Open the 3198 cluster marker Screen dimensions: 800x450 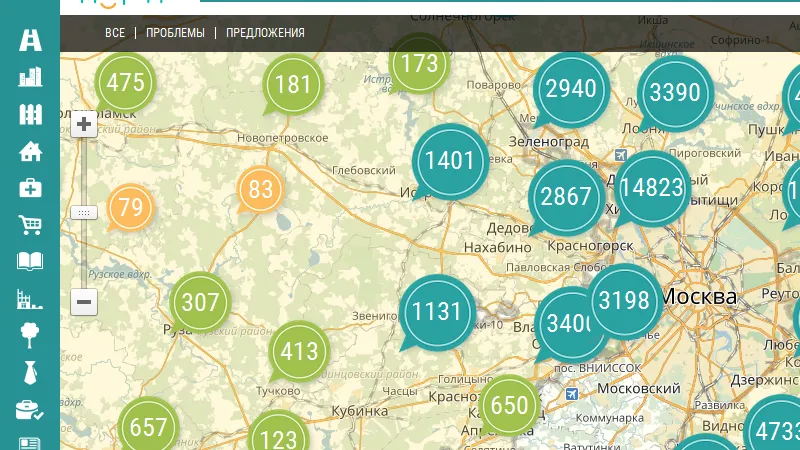pos(624,301)
